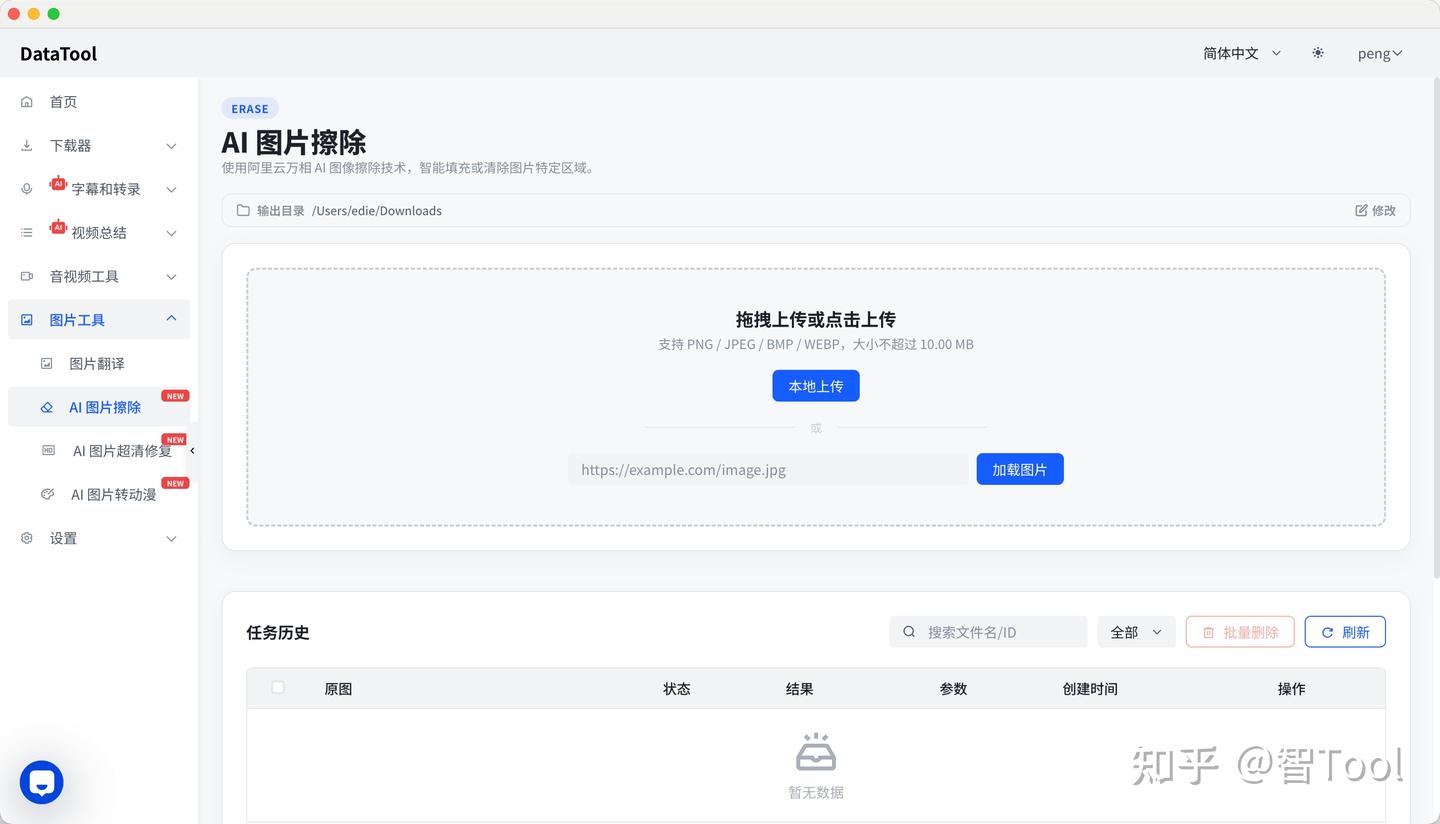Expand the 视频总结 menu chevron
This screenshot has width=1440, height=824.
[x=171, y=233]
